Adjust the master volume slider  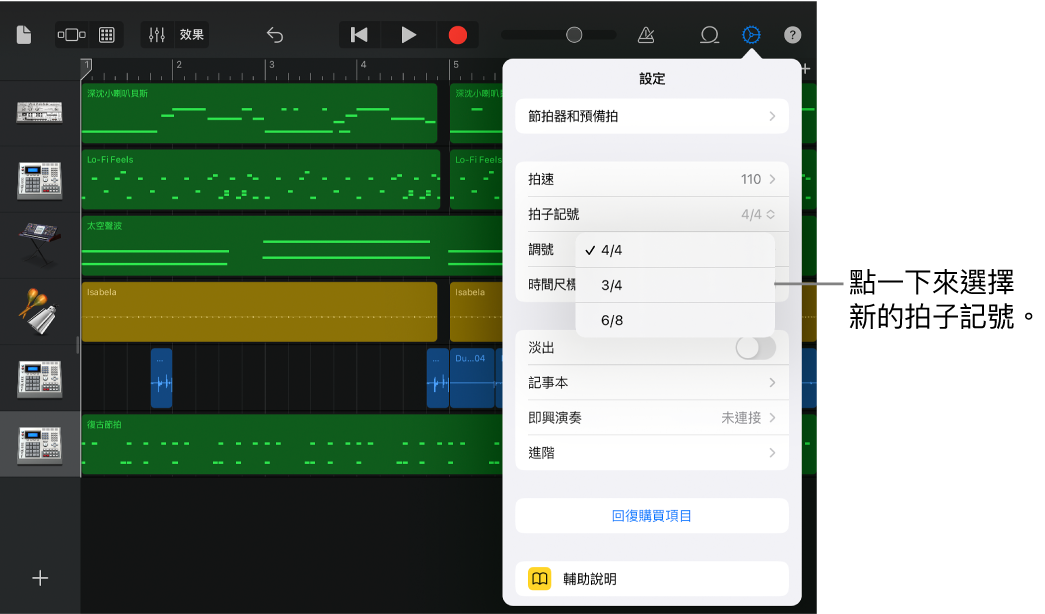click(x=573, y=34)
